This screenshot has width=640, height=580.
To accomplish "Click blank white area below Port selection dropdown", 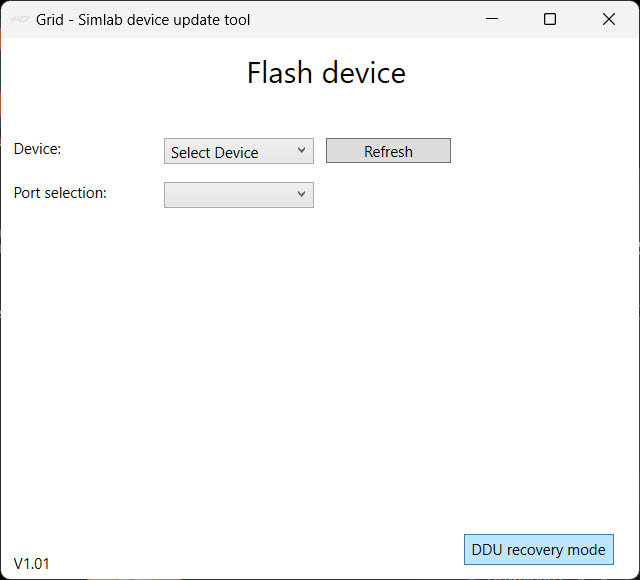I will tap(239, 327).
